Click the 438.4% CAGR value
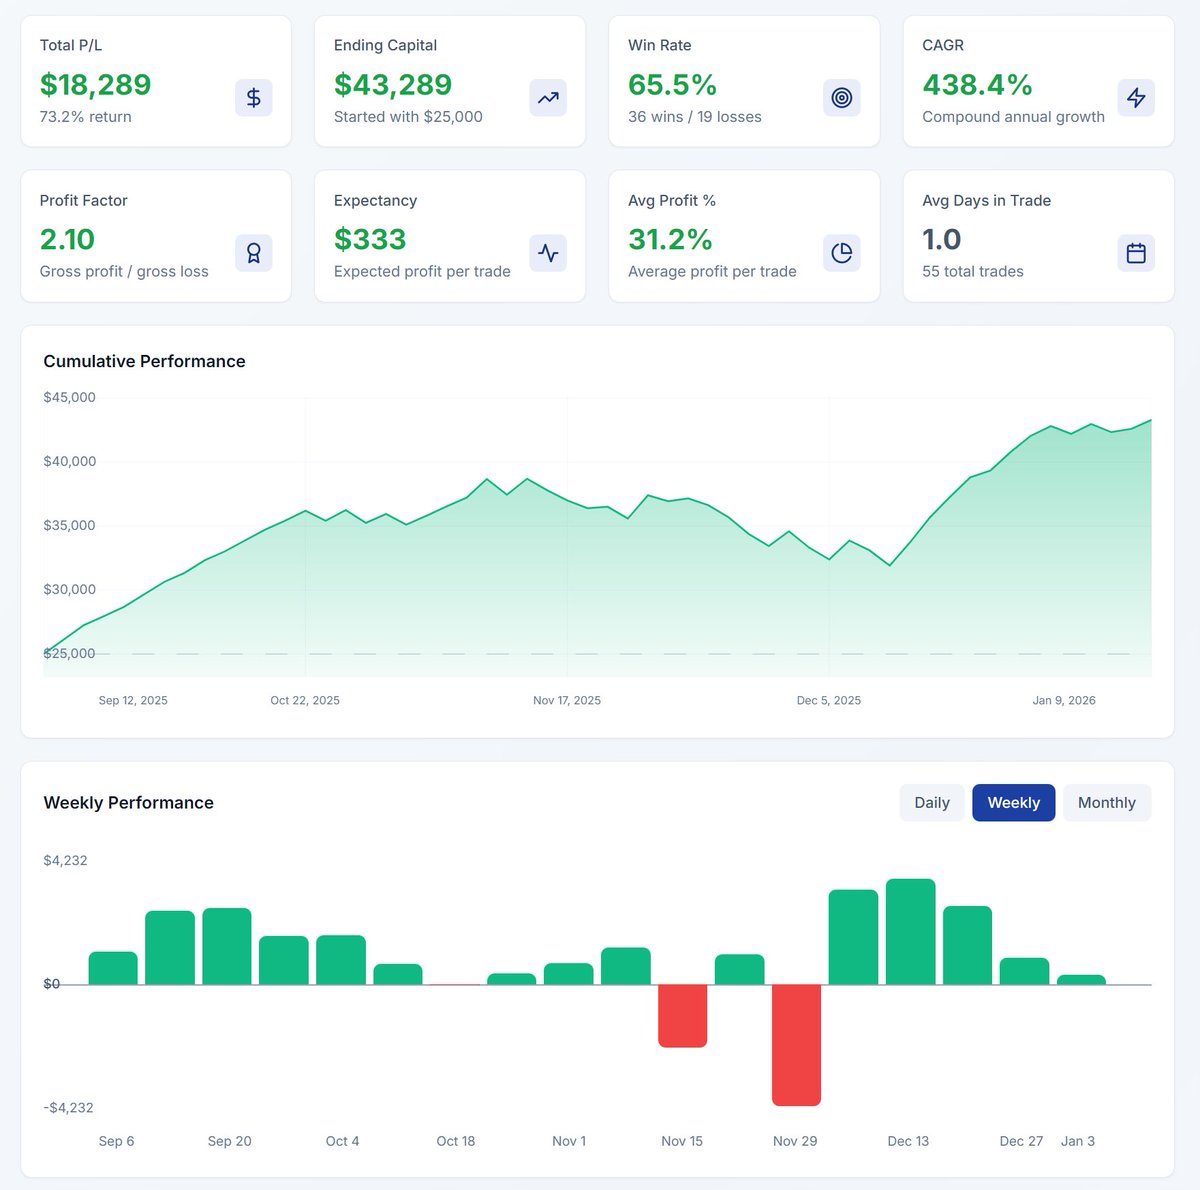Screen dimensions: 1200x1190 tap(977, 85)
